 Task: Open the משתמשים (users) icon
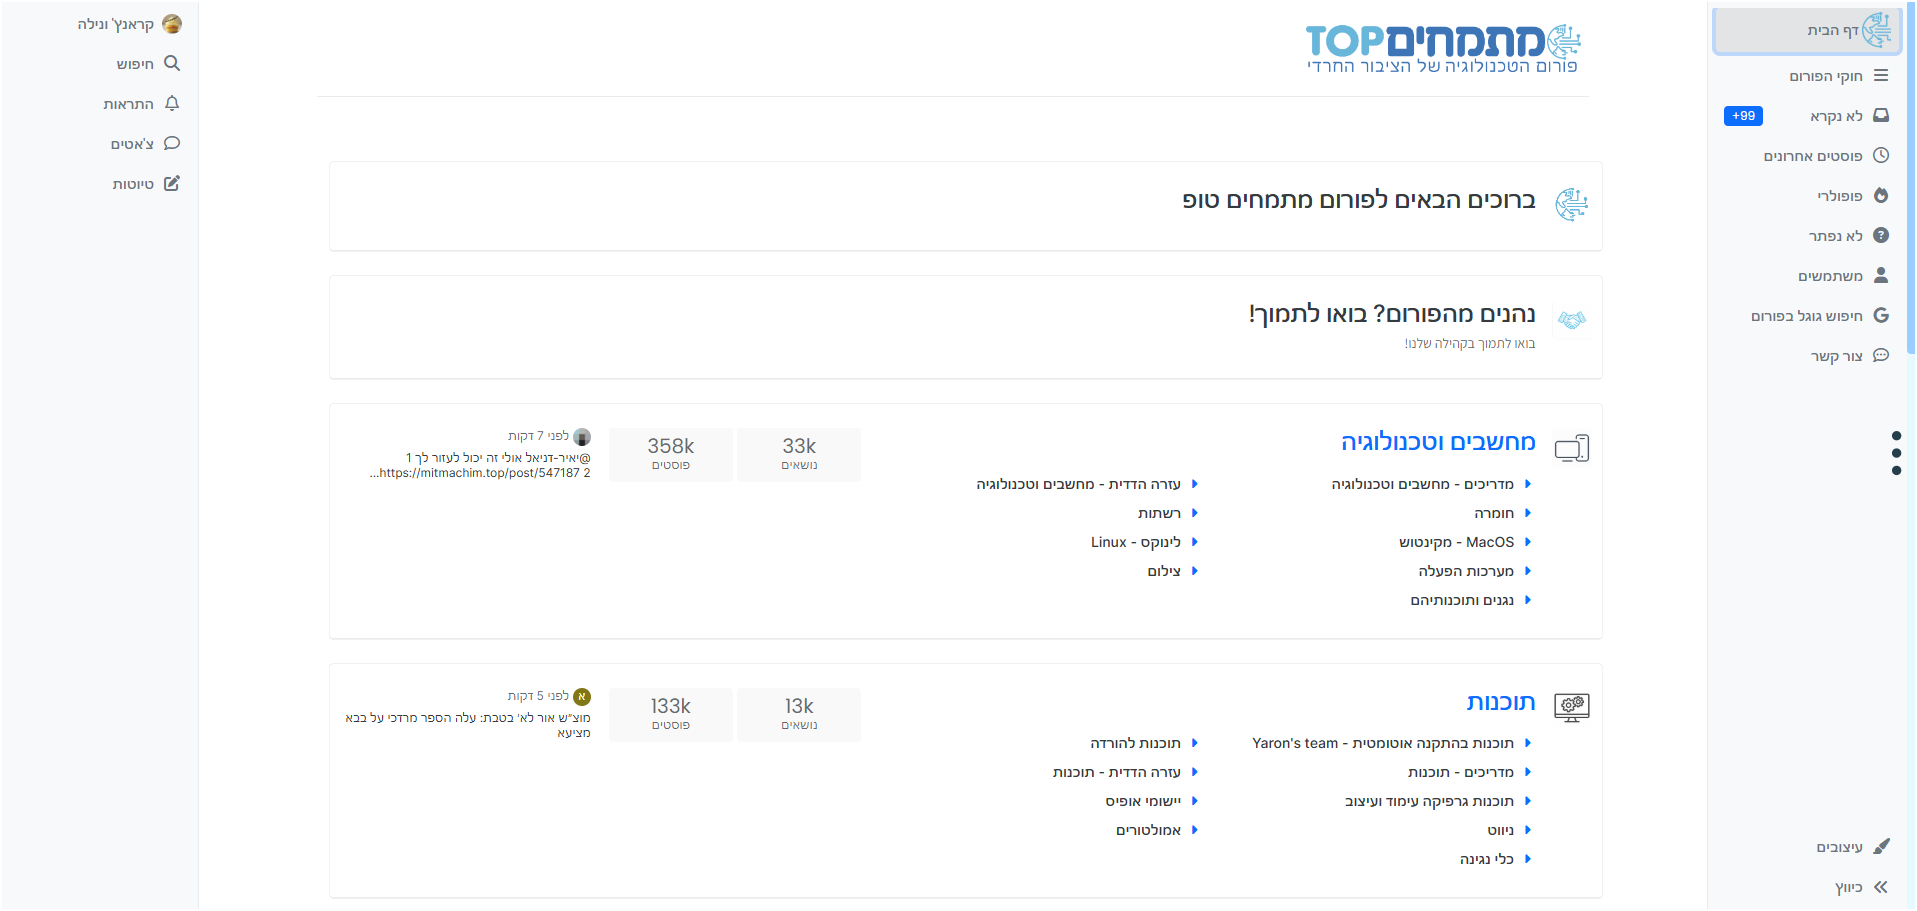click(x=1881, y=275)
